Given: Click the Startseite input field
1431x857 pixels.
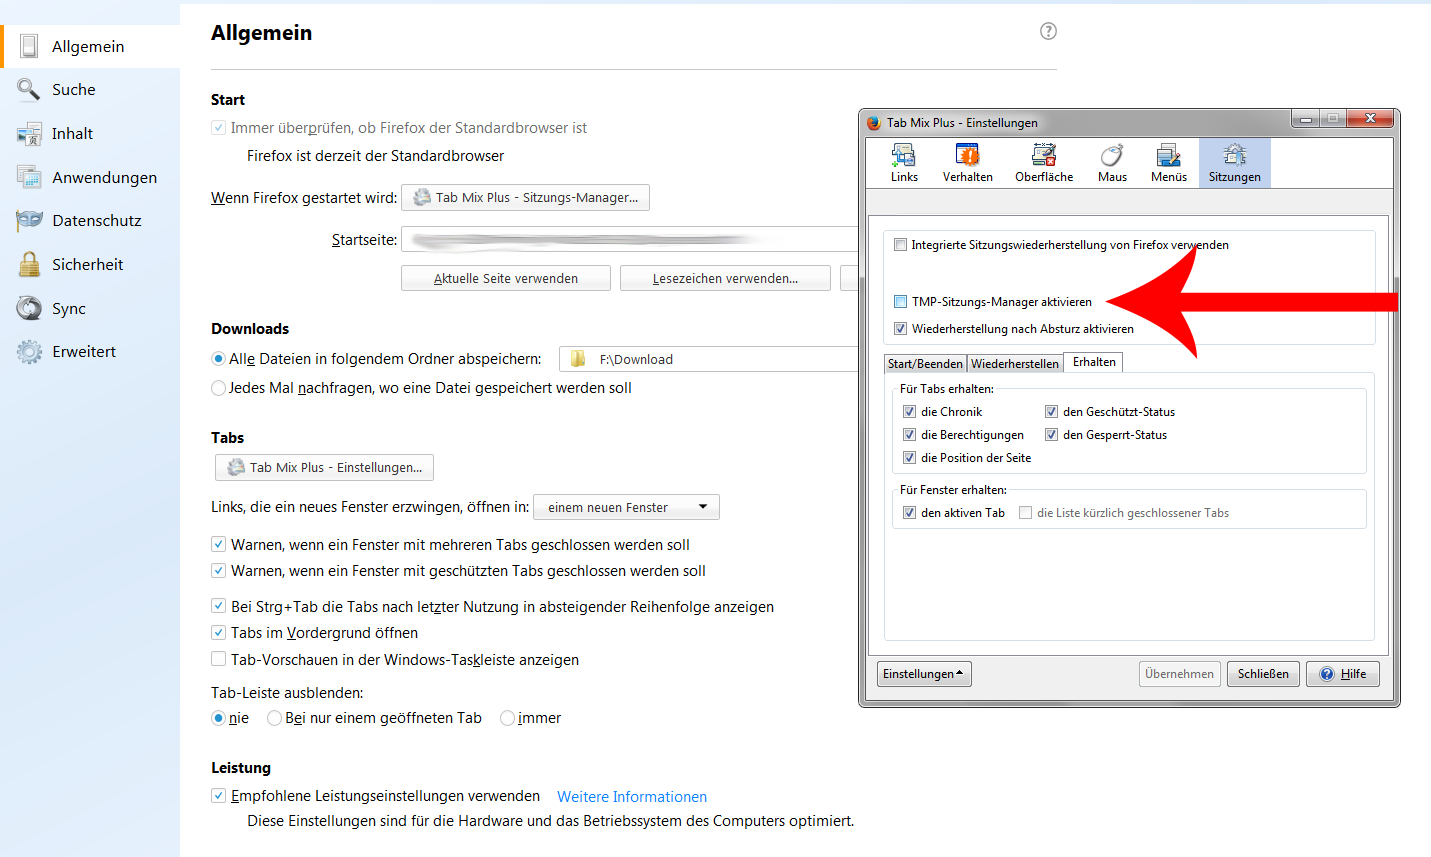Looking at the screenshot, I should pyautogui.click(x=630, y=239).
